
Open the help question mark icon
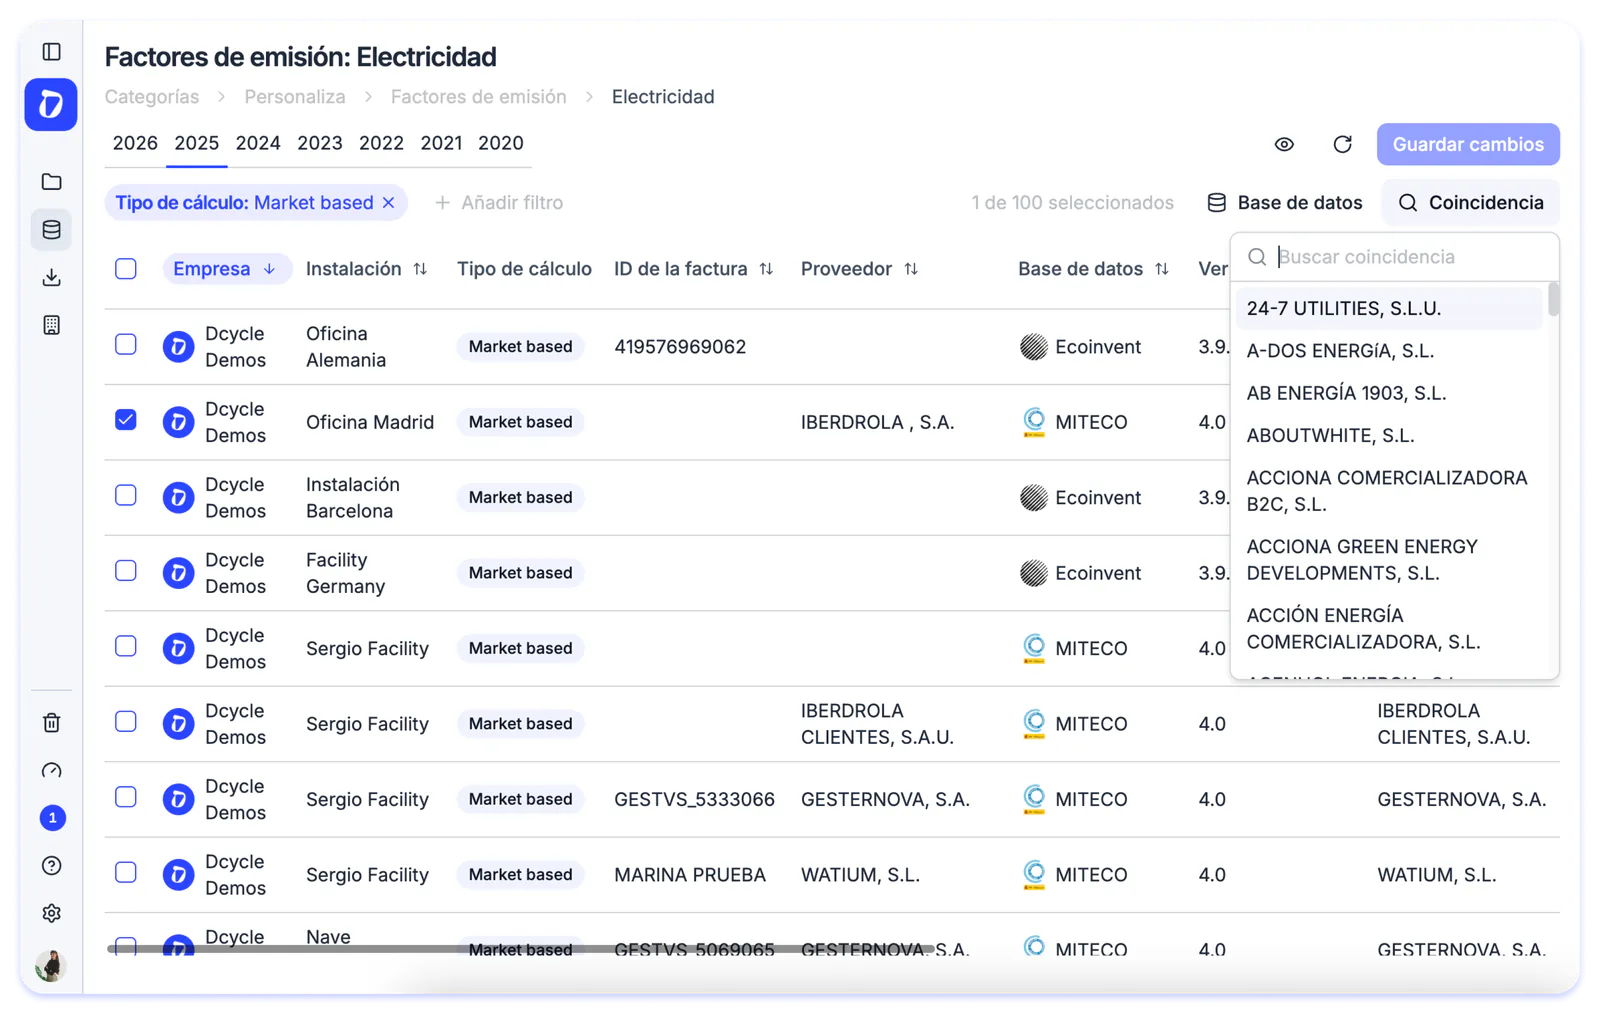tap(52, 866)
